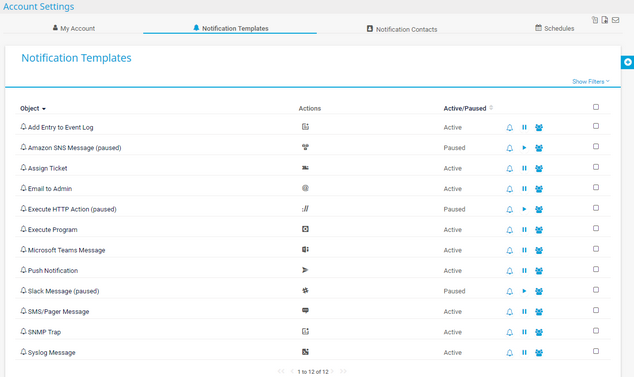This screenshot has height=377, width=634.
Task: Click the Email at-sign action icon
Action: [305, 188]
